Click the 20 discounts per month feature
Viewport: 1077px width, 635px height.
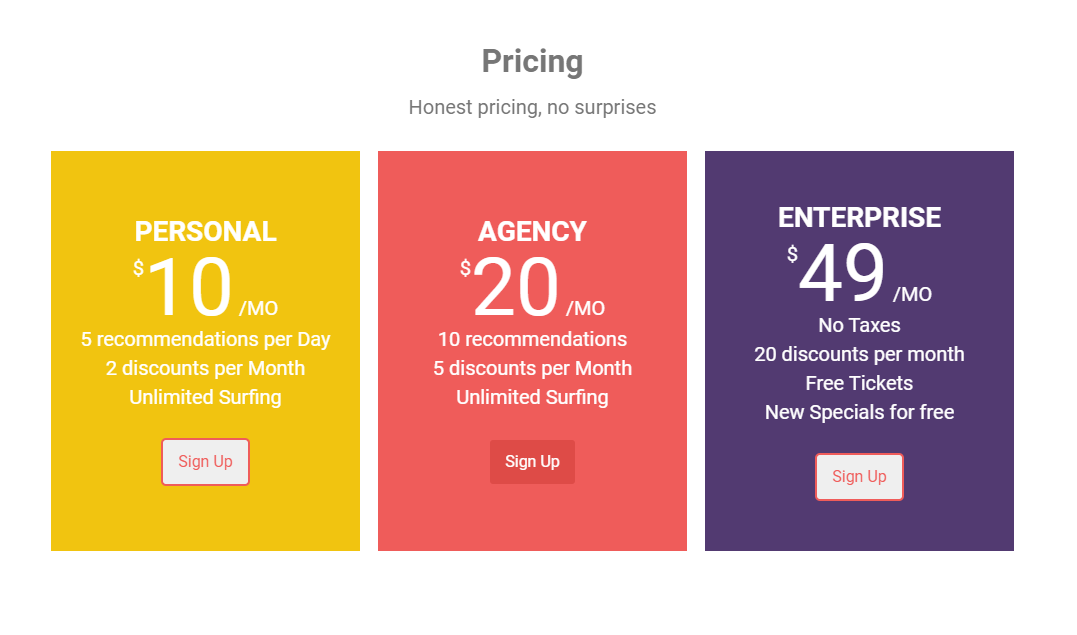[x=859, y=354]
